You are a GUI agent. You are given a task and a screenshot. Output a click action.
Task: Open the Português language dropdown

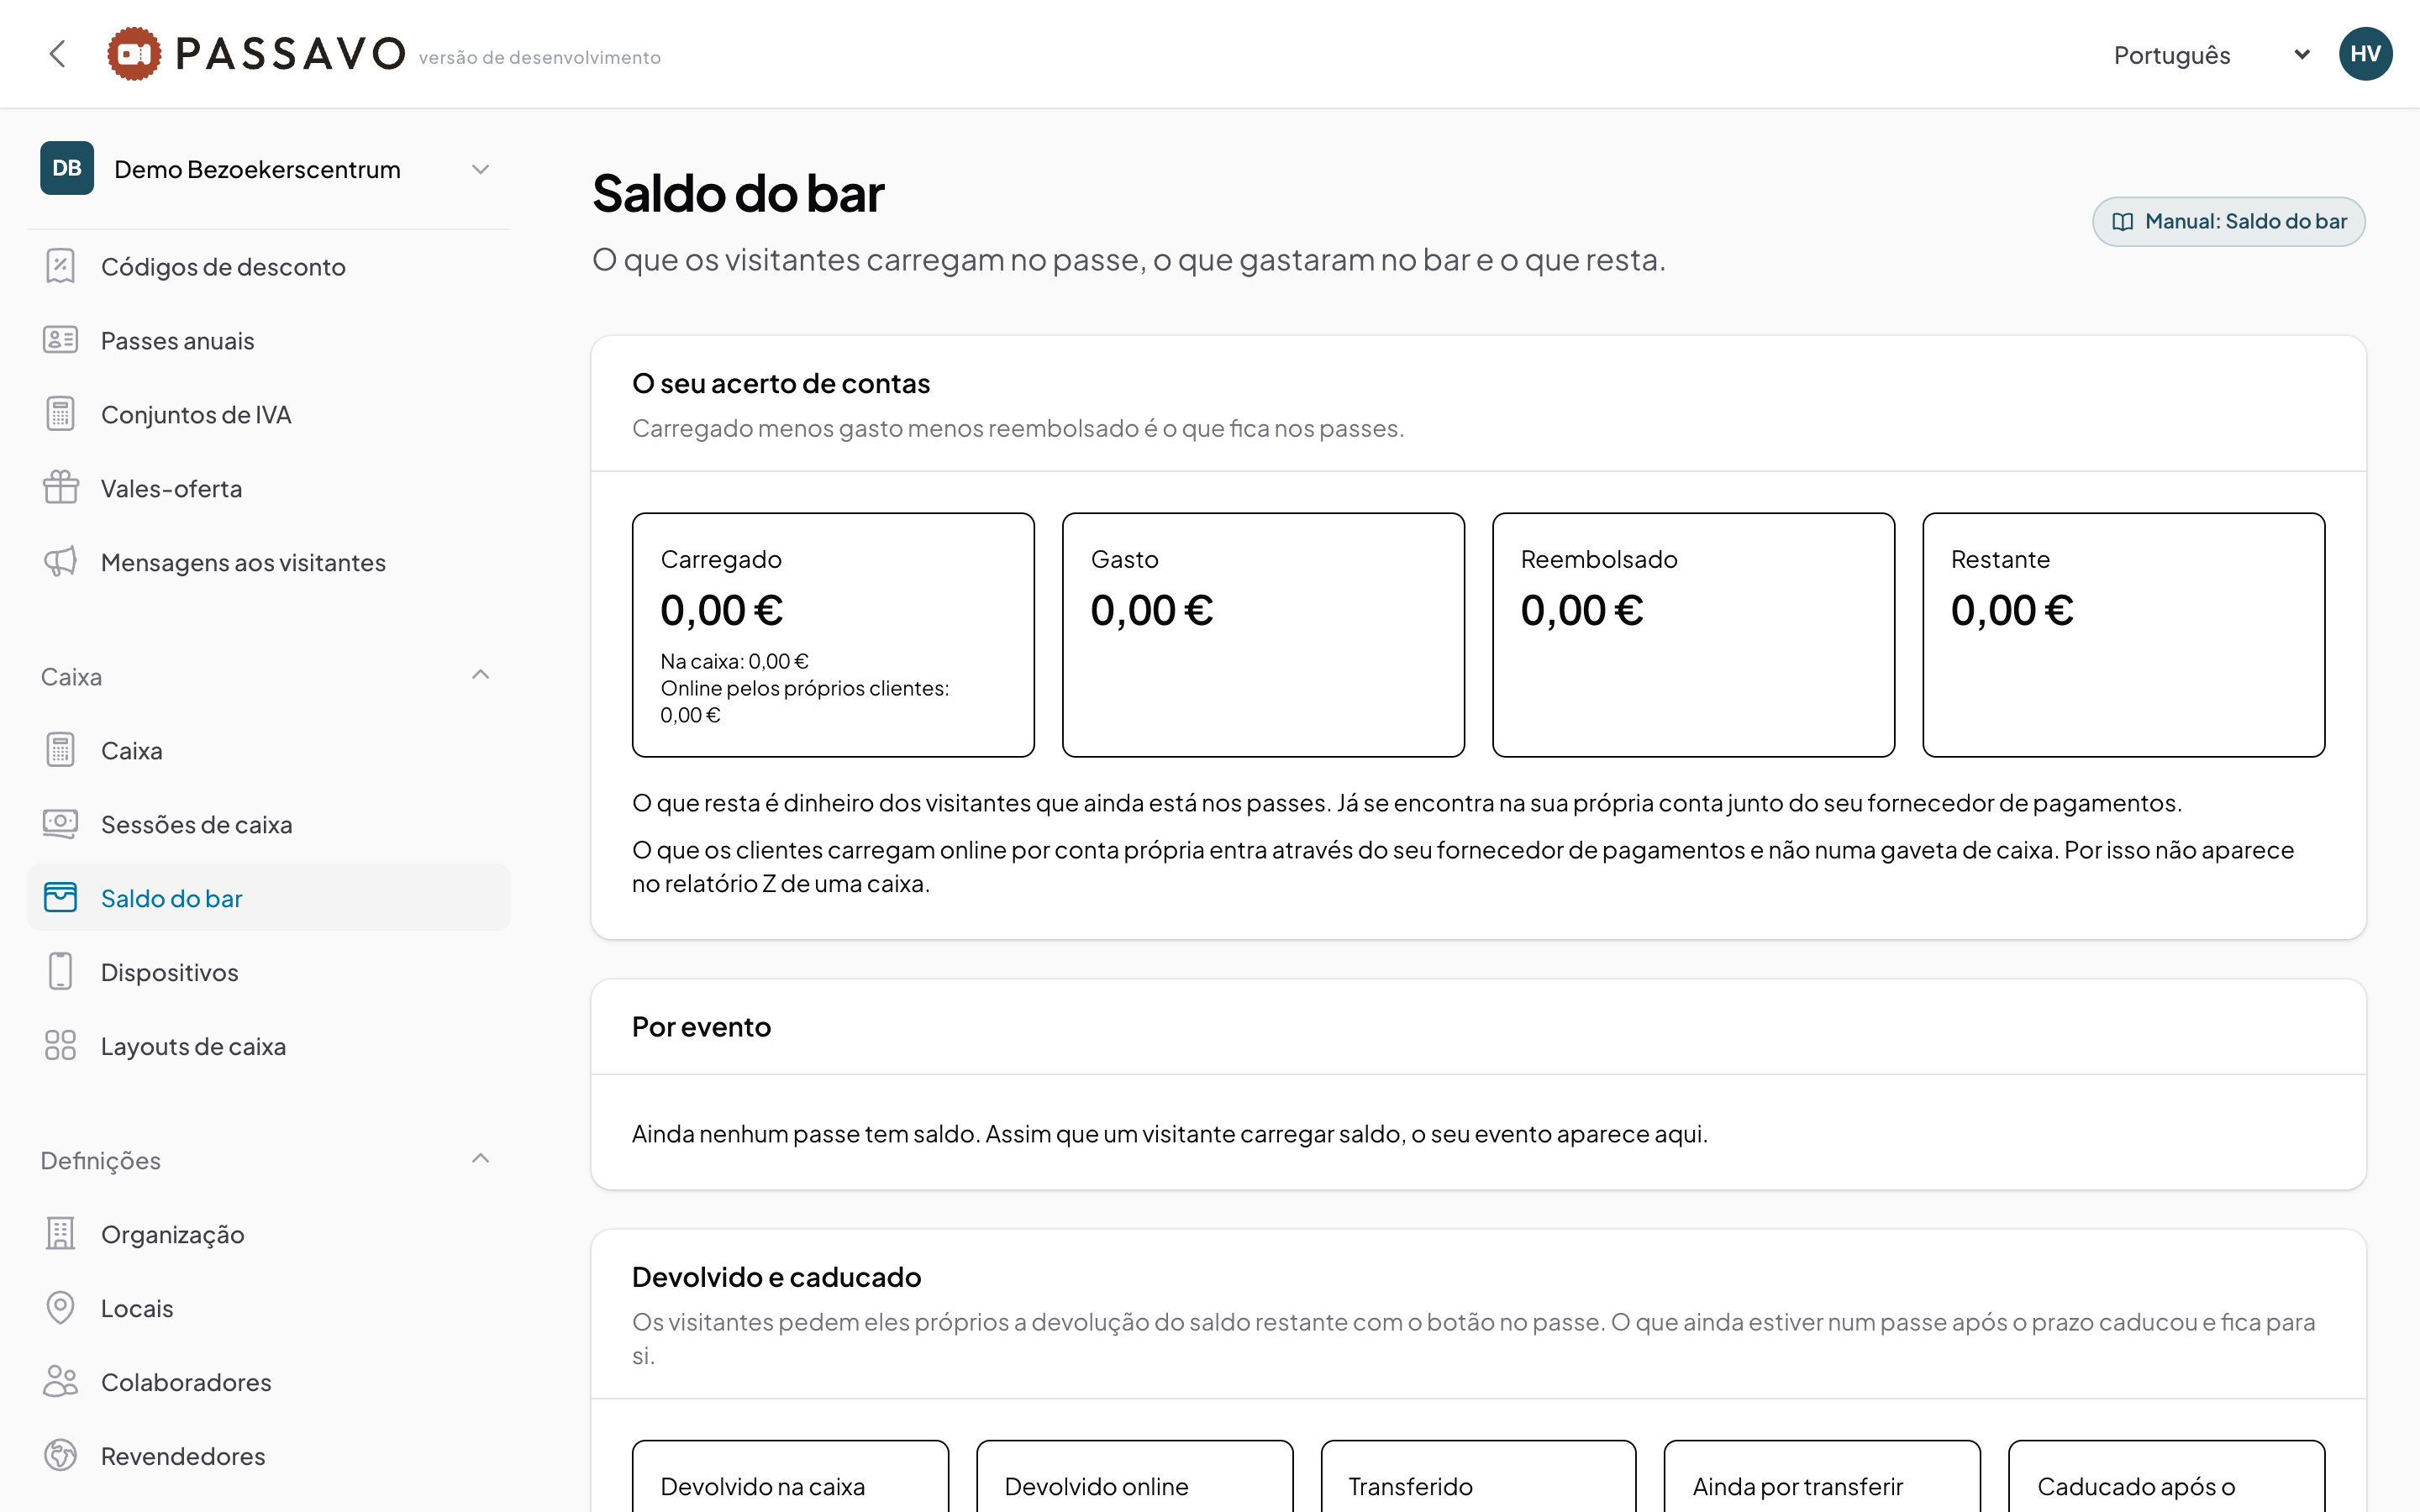pyautogui.click(x=2211, y=55)
